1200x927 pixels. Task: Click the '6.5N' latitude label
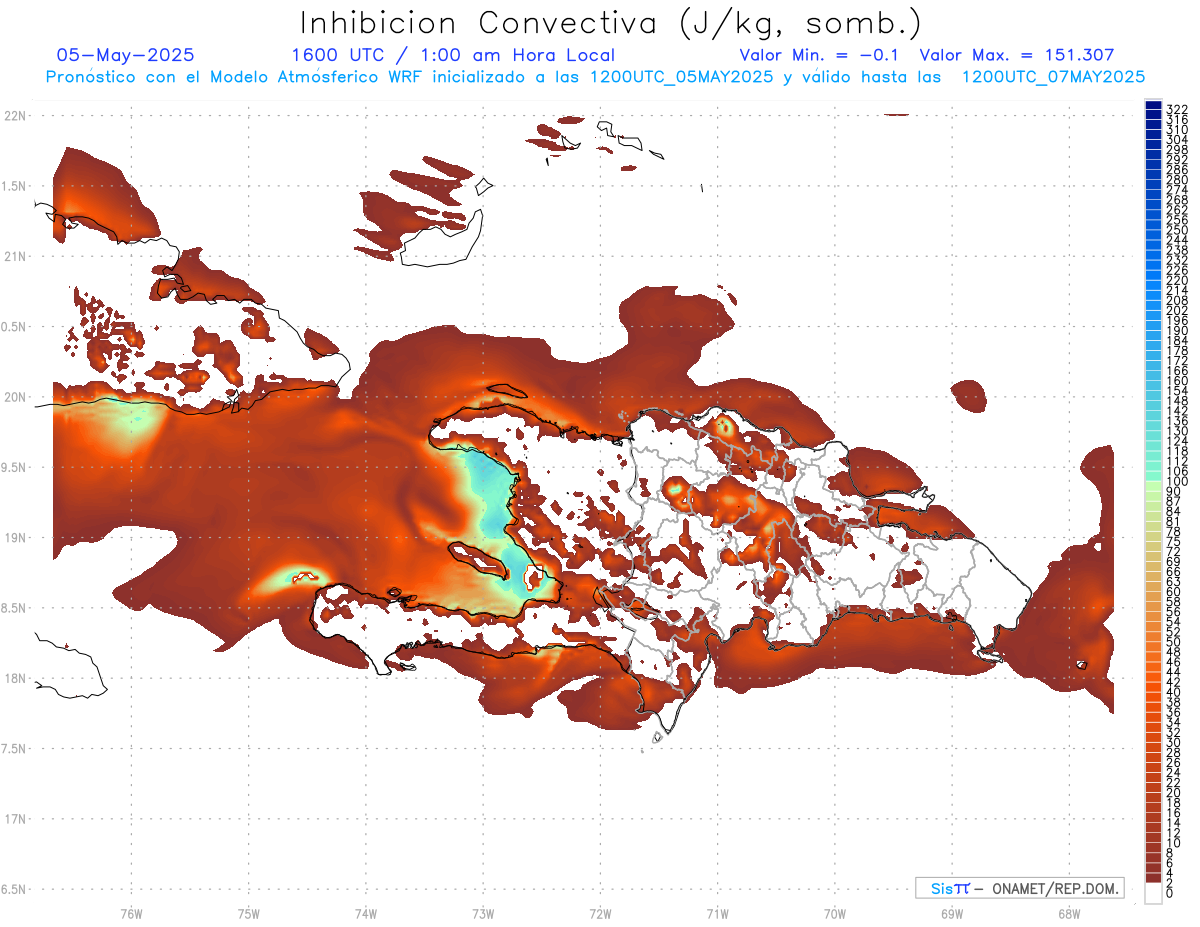(15, 889)
